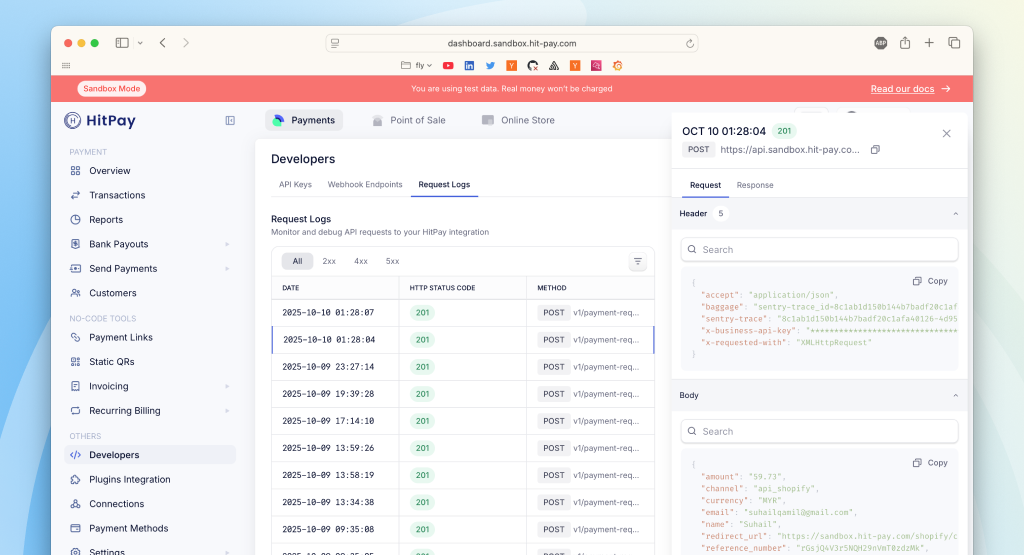
Task: Open Connections in sidebar
Action: click(x=116, y=504)
